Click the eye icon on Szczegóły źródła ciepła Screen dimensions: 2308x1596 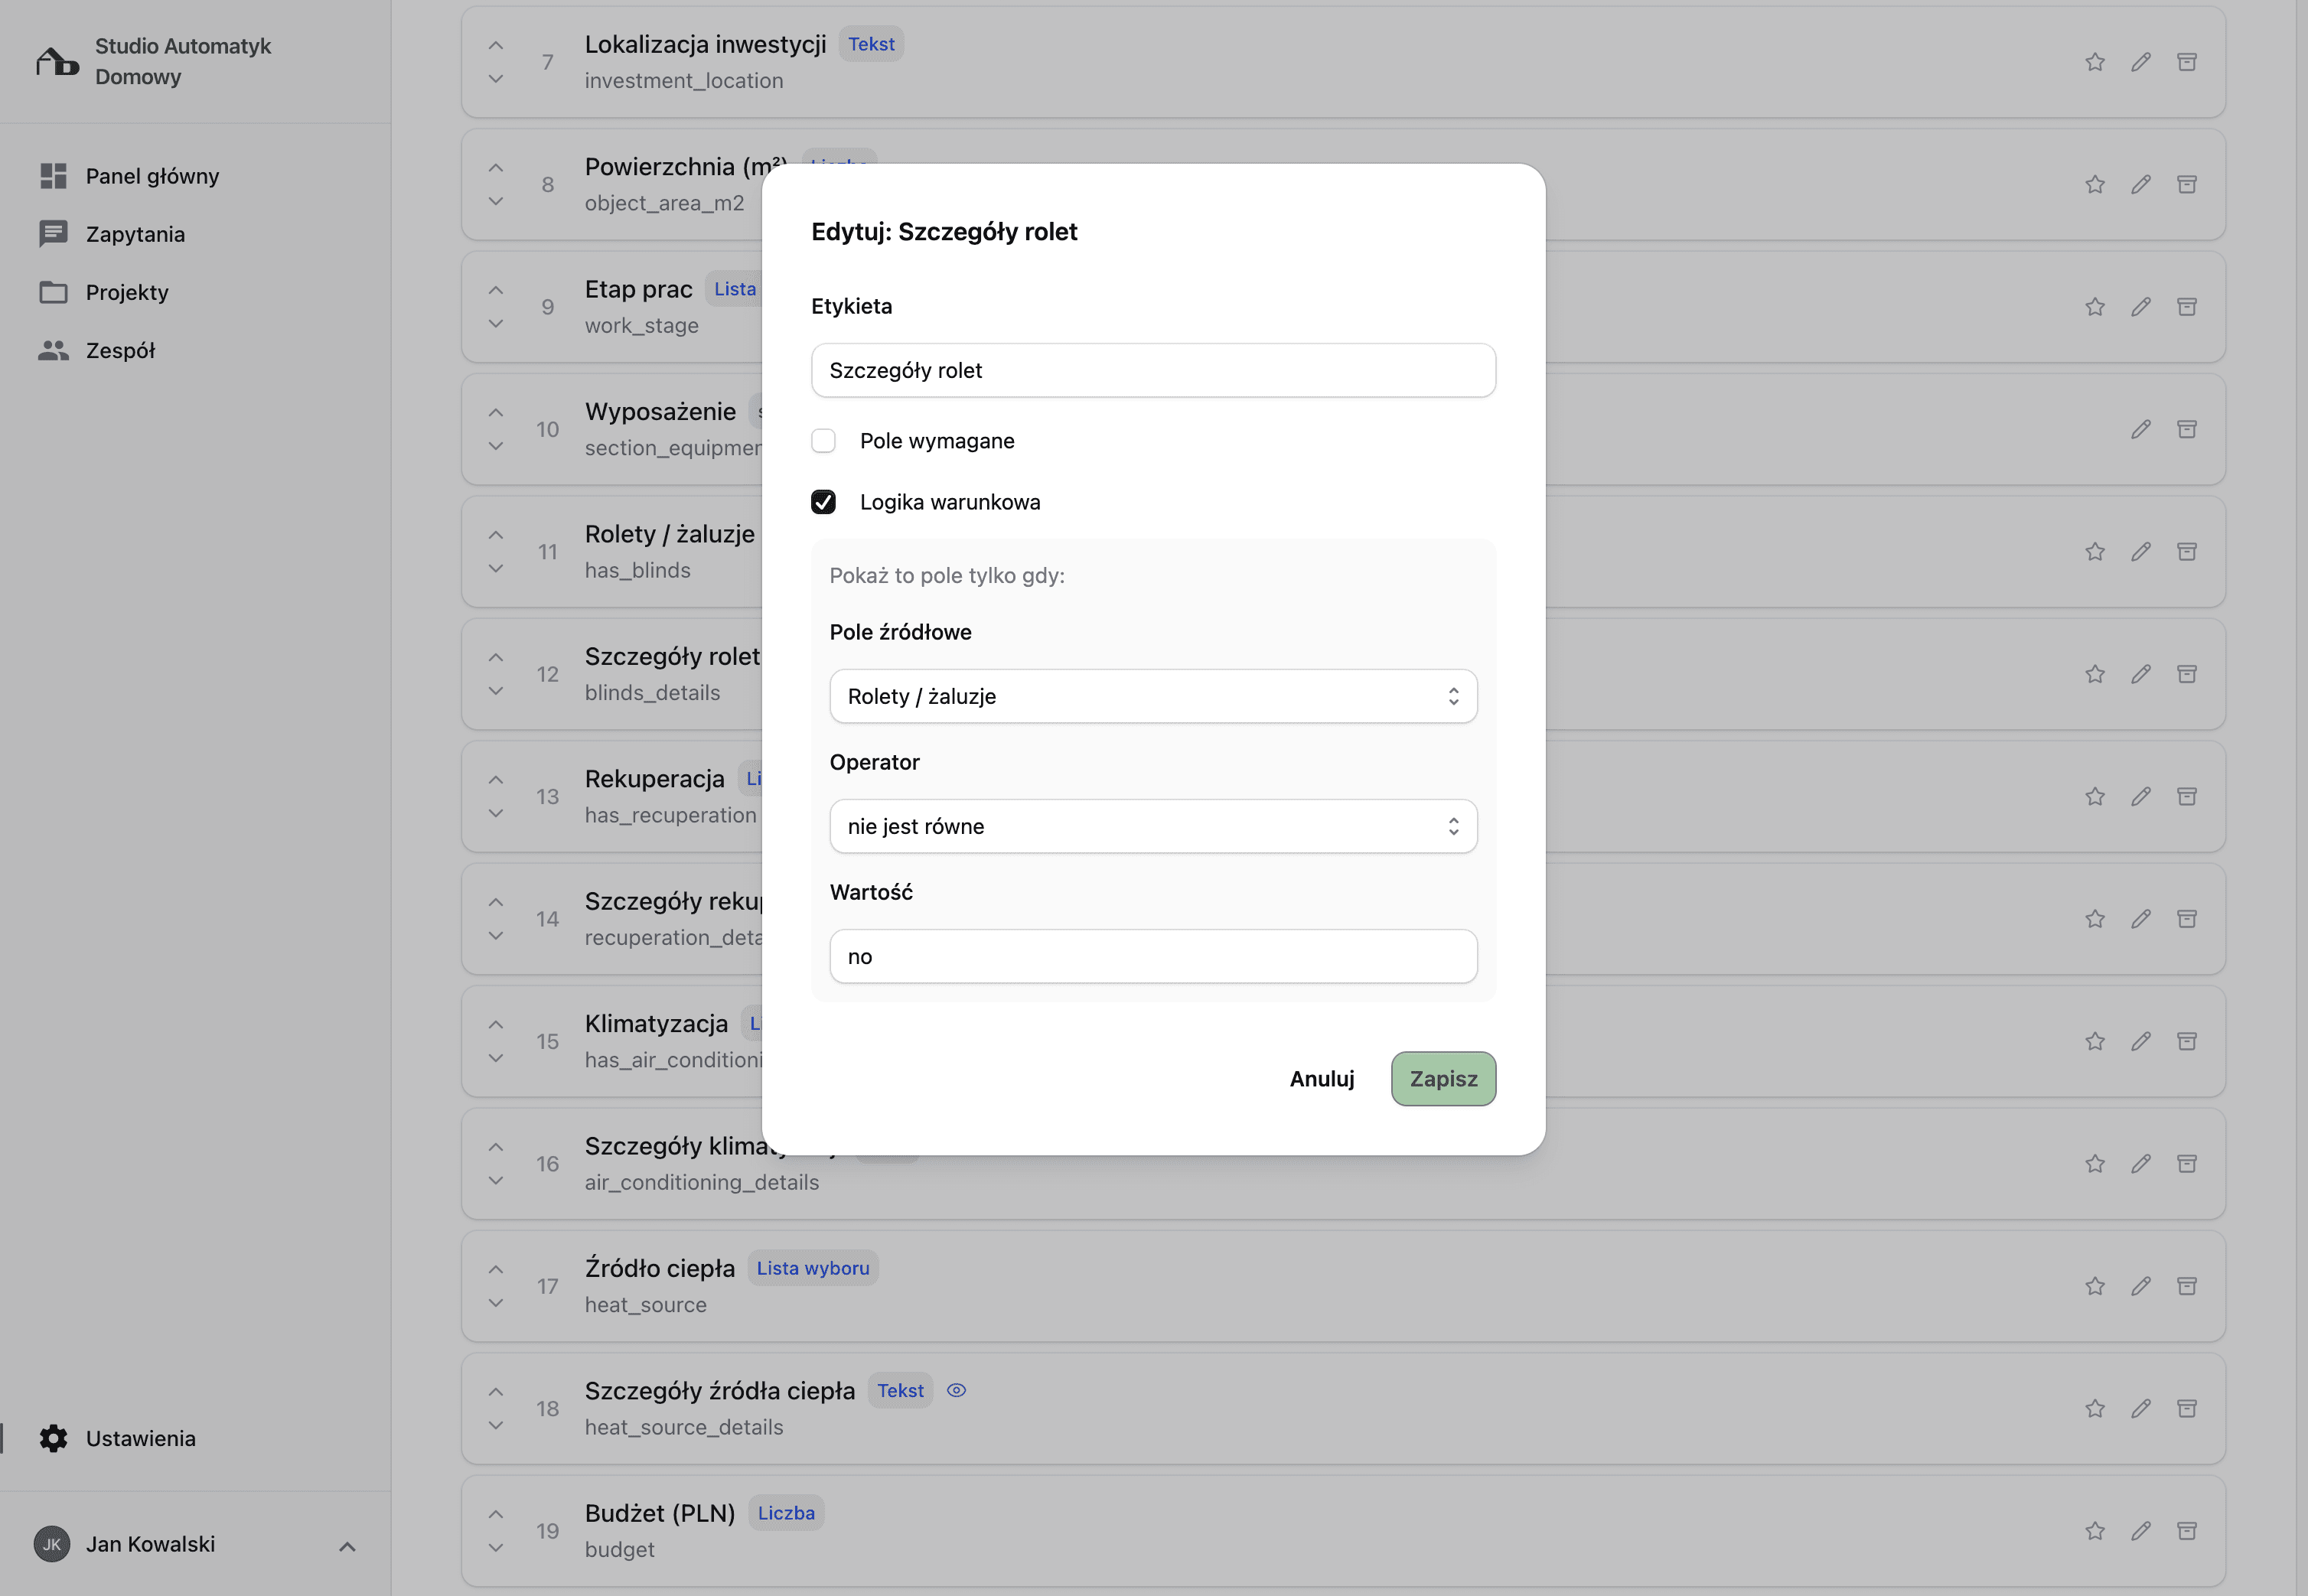pos(956,1390)
